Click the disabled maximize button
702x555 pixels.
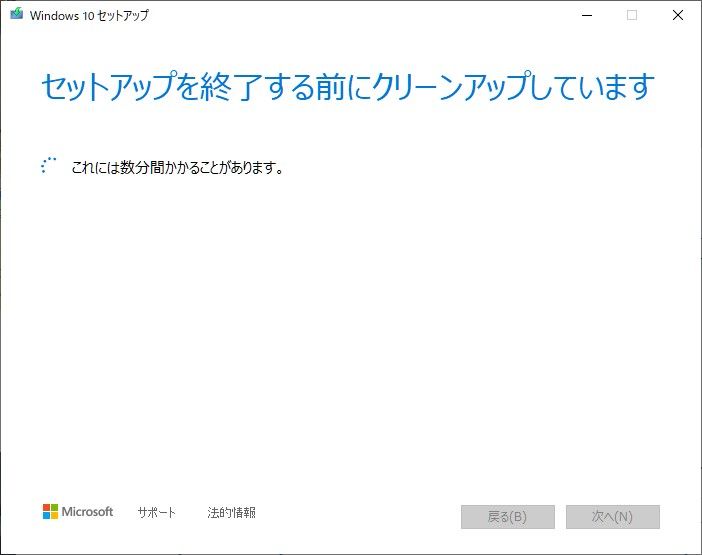632,15
